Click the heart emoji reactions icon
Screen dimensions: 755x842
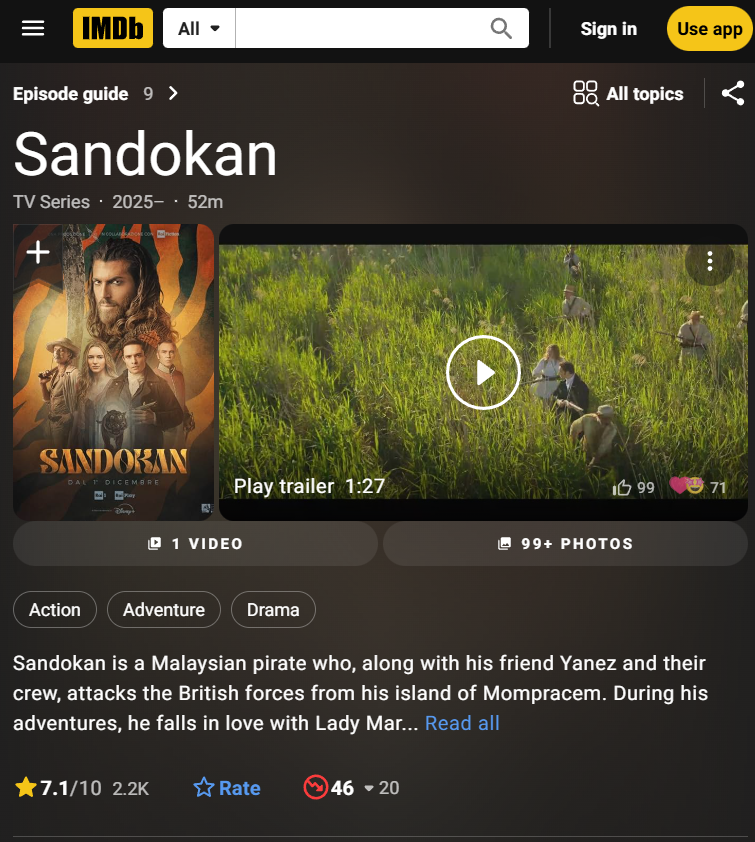(x=686, y=485)
